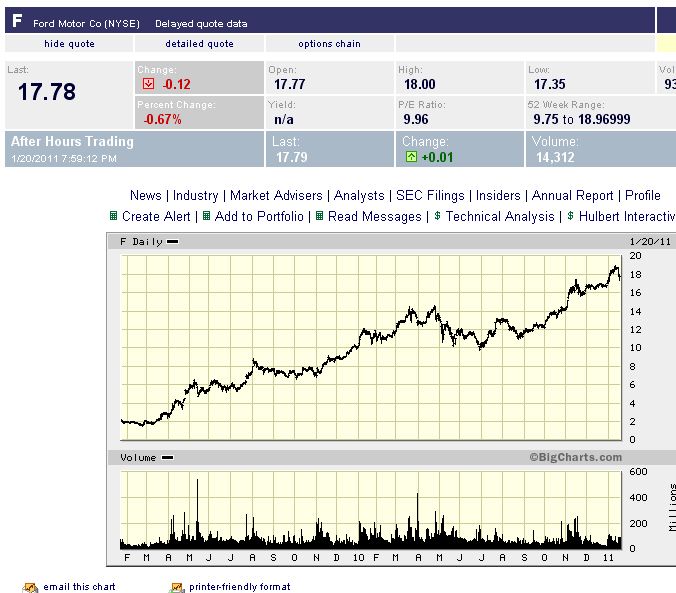Open the SEC Filings link
This screenshot has height=593, width=676.
pos(430,195)
